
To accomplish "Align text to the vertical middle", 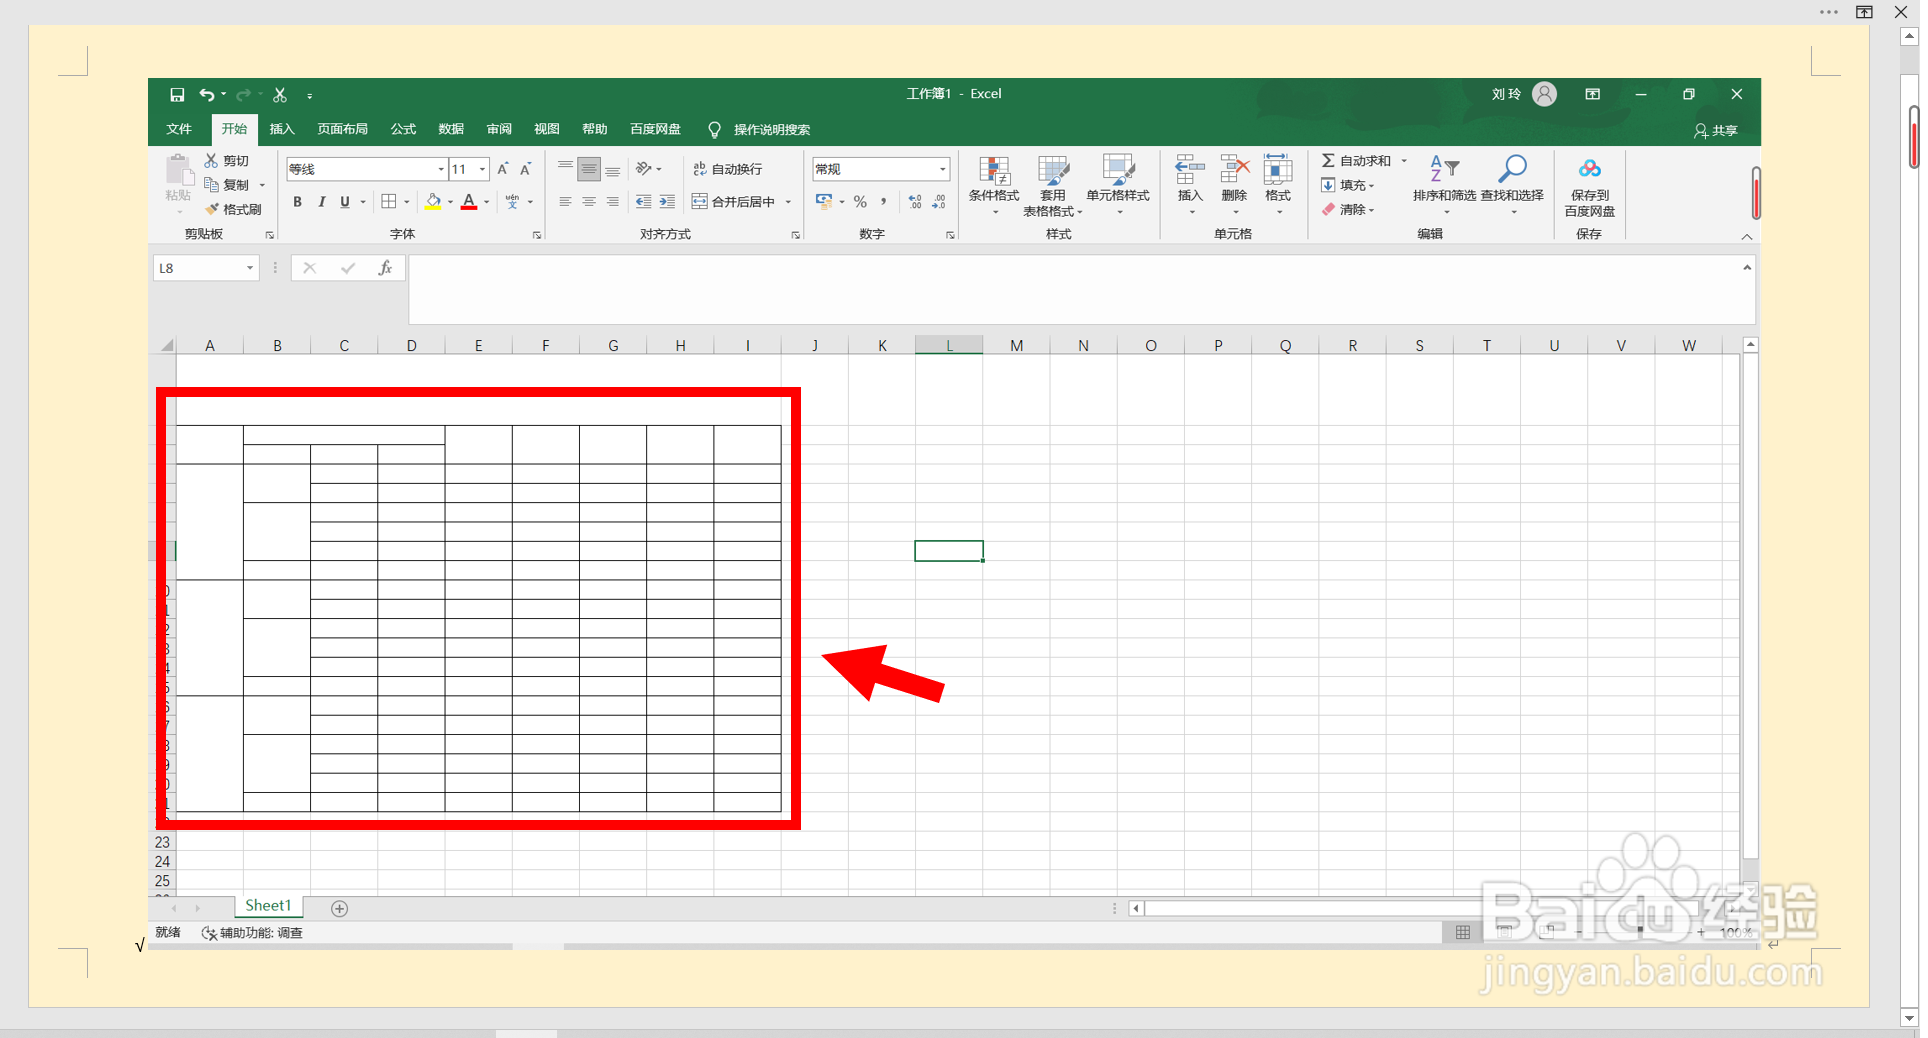I will tap(589, 169).
